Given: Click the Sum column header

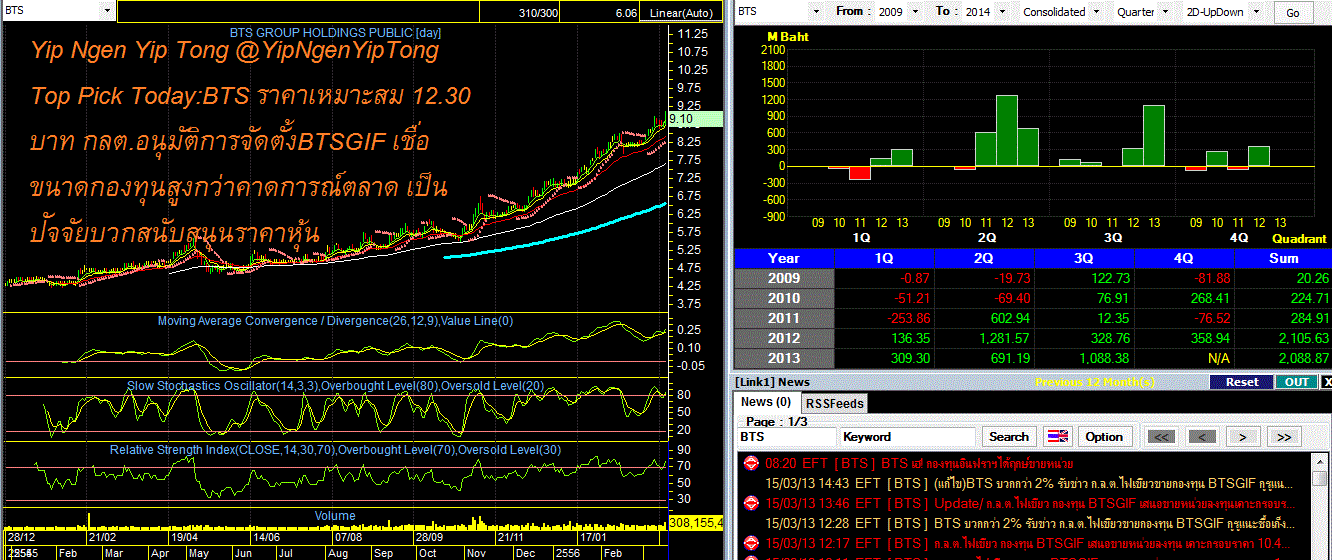Looking at the screenshot, I should click(x=1283, y=258).
